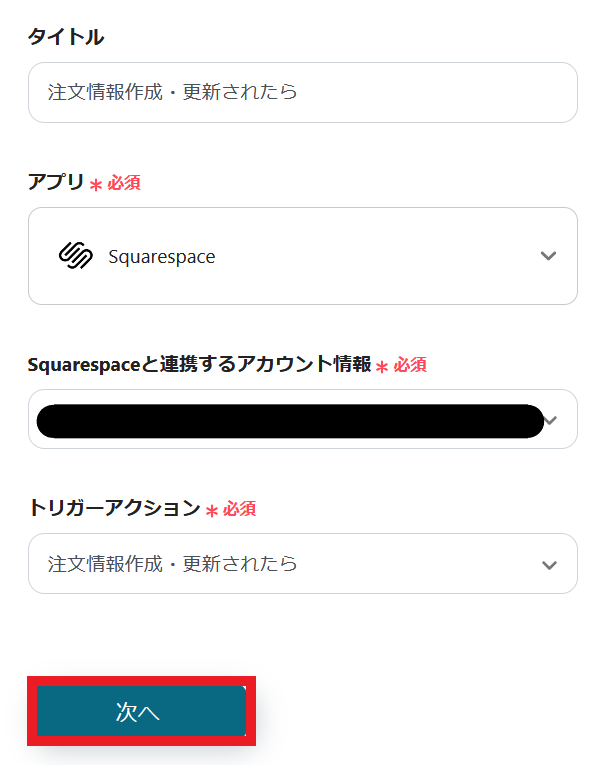Click the タイトル field label
The height and width of the screenshot is (765, 612).
(66, 37)
